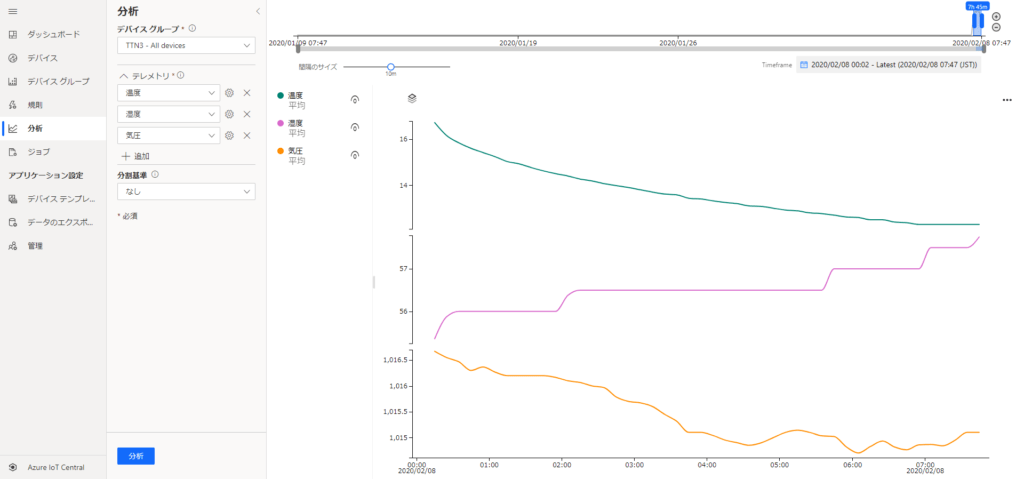Image resolution: width=1024 pixels, height=479 pixels.
Task: Toggle visibility of 気圧 series in legend
Action: click(x=354, y=155)
